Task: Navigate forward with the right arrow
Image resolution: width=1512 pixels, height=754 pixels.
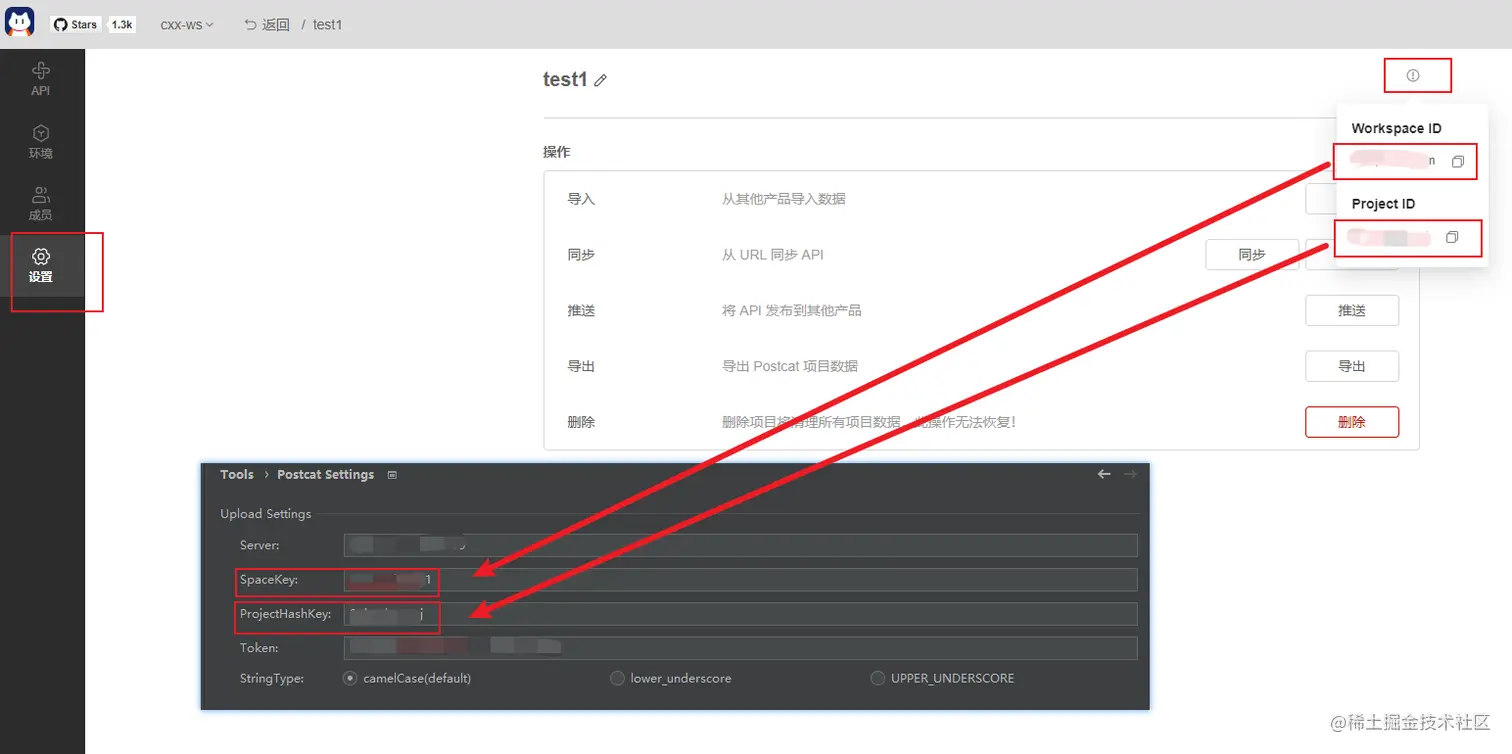Action: [1131, 474]
